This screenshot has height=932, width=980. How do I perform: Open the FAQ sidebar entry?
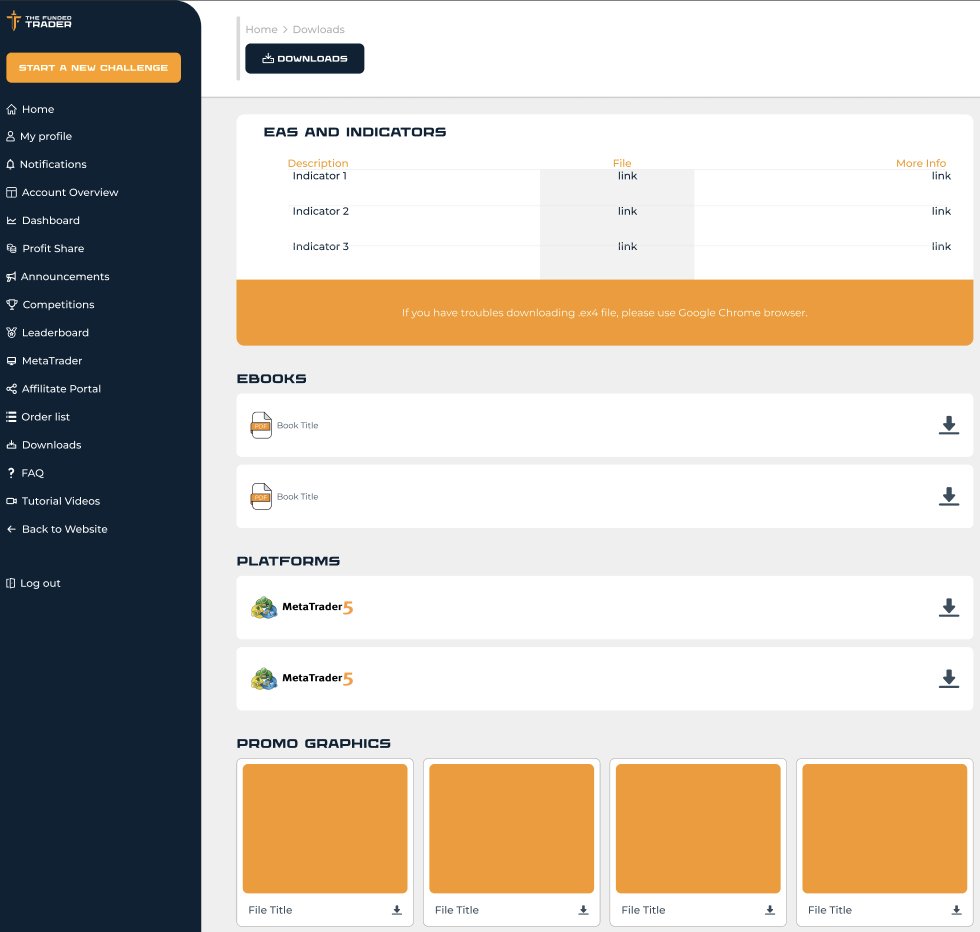pyautogui.click(x=26, y=473)
